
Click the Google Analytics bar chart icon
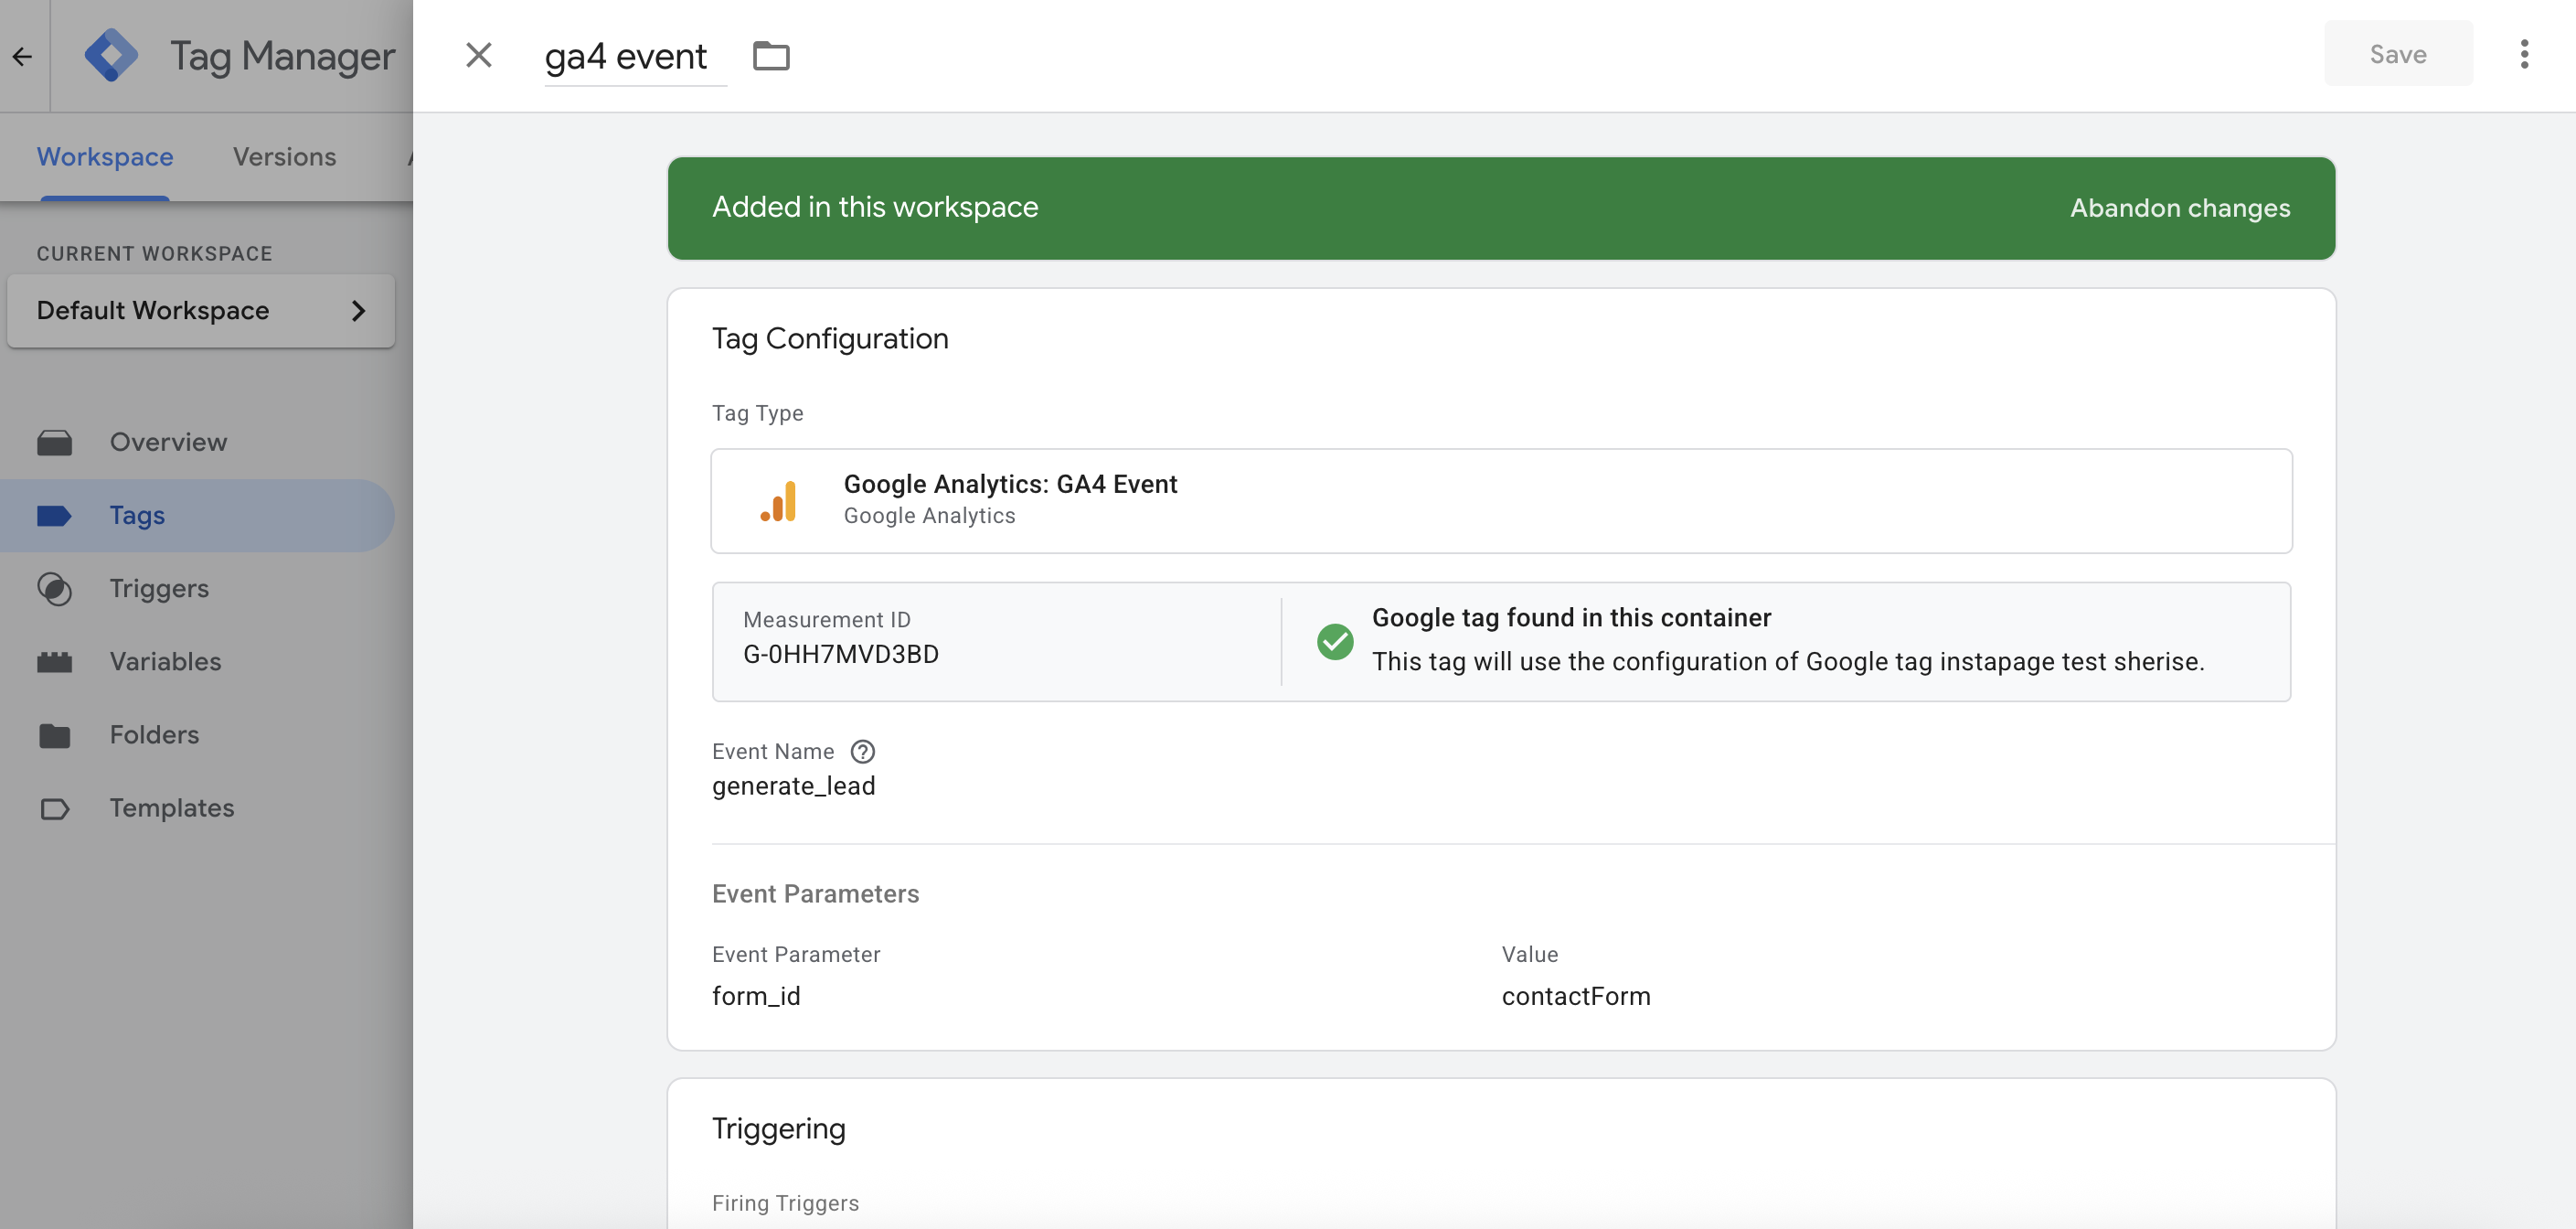tap(778, 501)
